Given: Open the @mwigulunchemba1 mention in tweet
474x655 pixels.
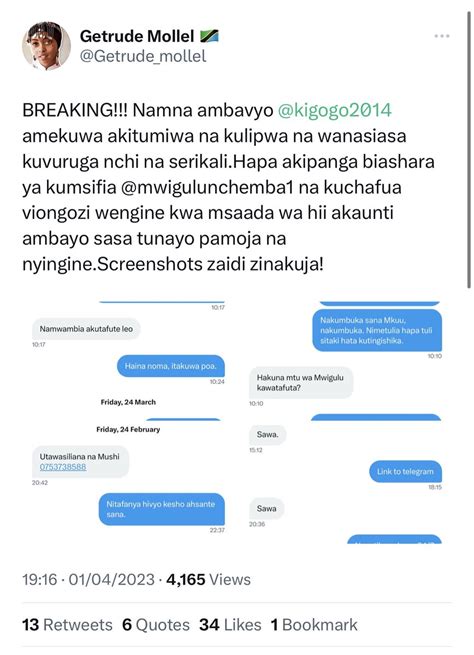Looking at the screenshot, I should point(208,187).
